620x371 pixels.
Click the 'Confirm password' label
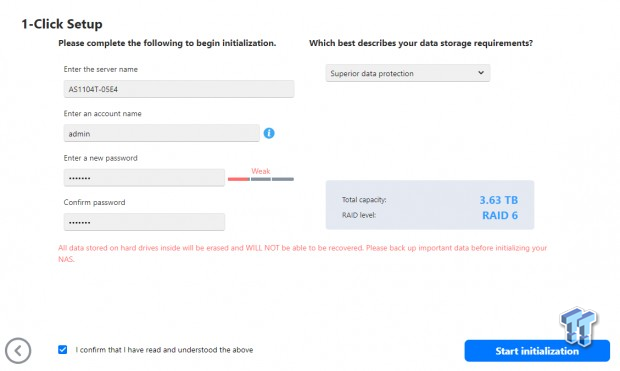94,202
